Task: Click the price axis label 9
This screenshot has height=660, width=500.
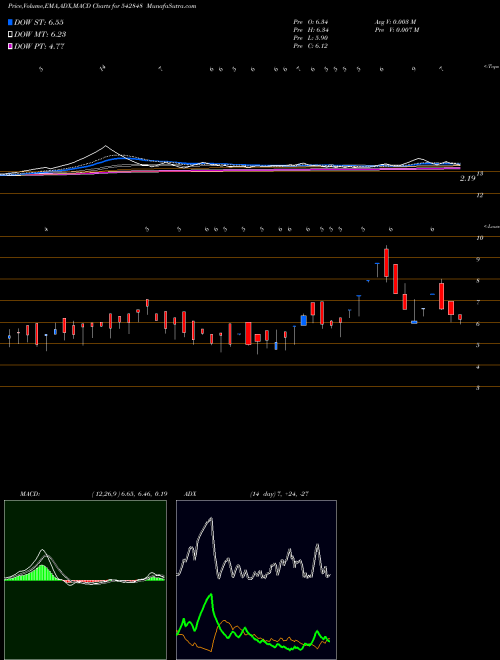Action: coord(478,260)
